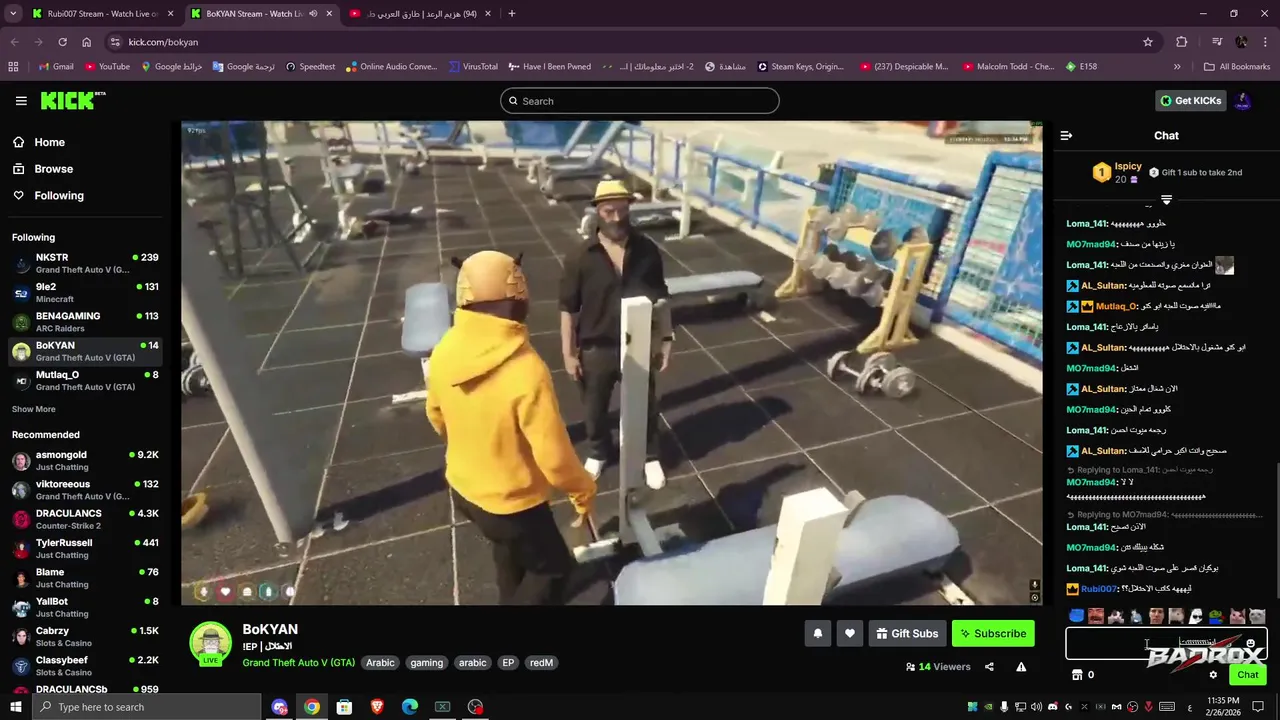This screenshot has width=1280, height=720.
Task: Open TylerRussell recommended channel
Action: (x=85, y=548)
